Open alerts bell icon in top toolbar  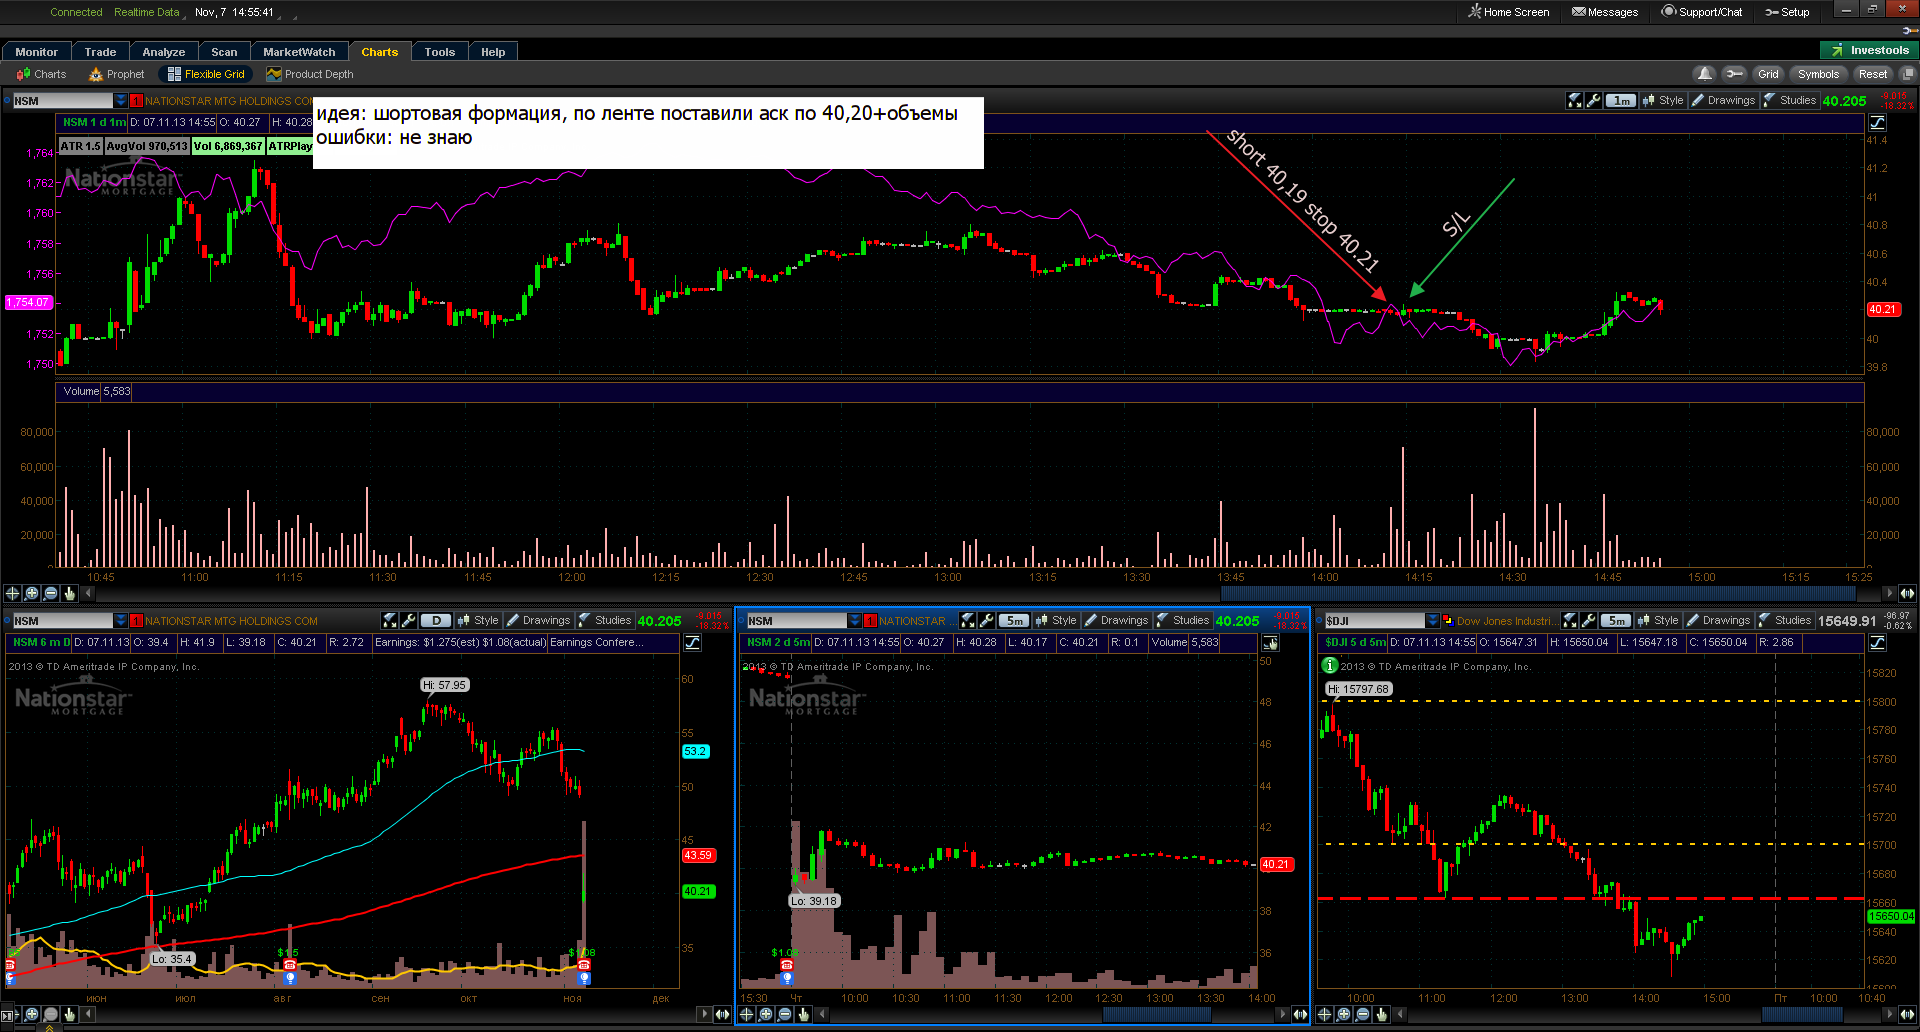coord(1705,74)
